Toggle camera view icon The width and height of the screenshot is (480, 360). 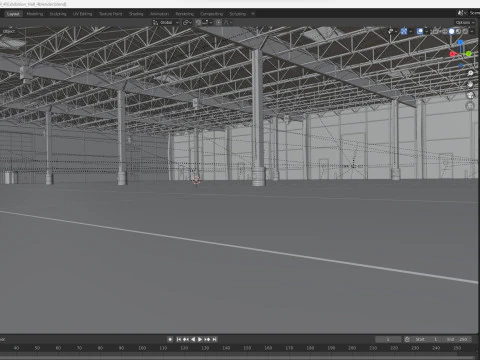(470, 95)
